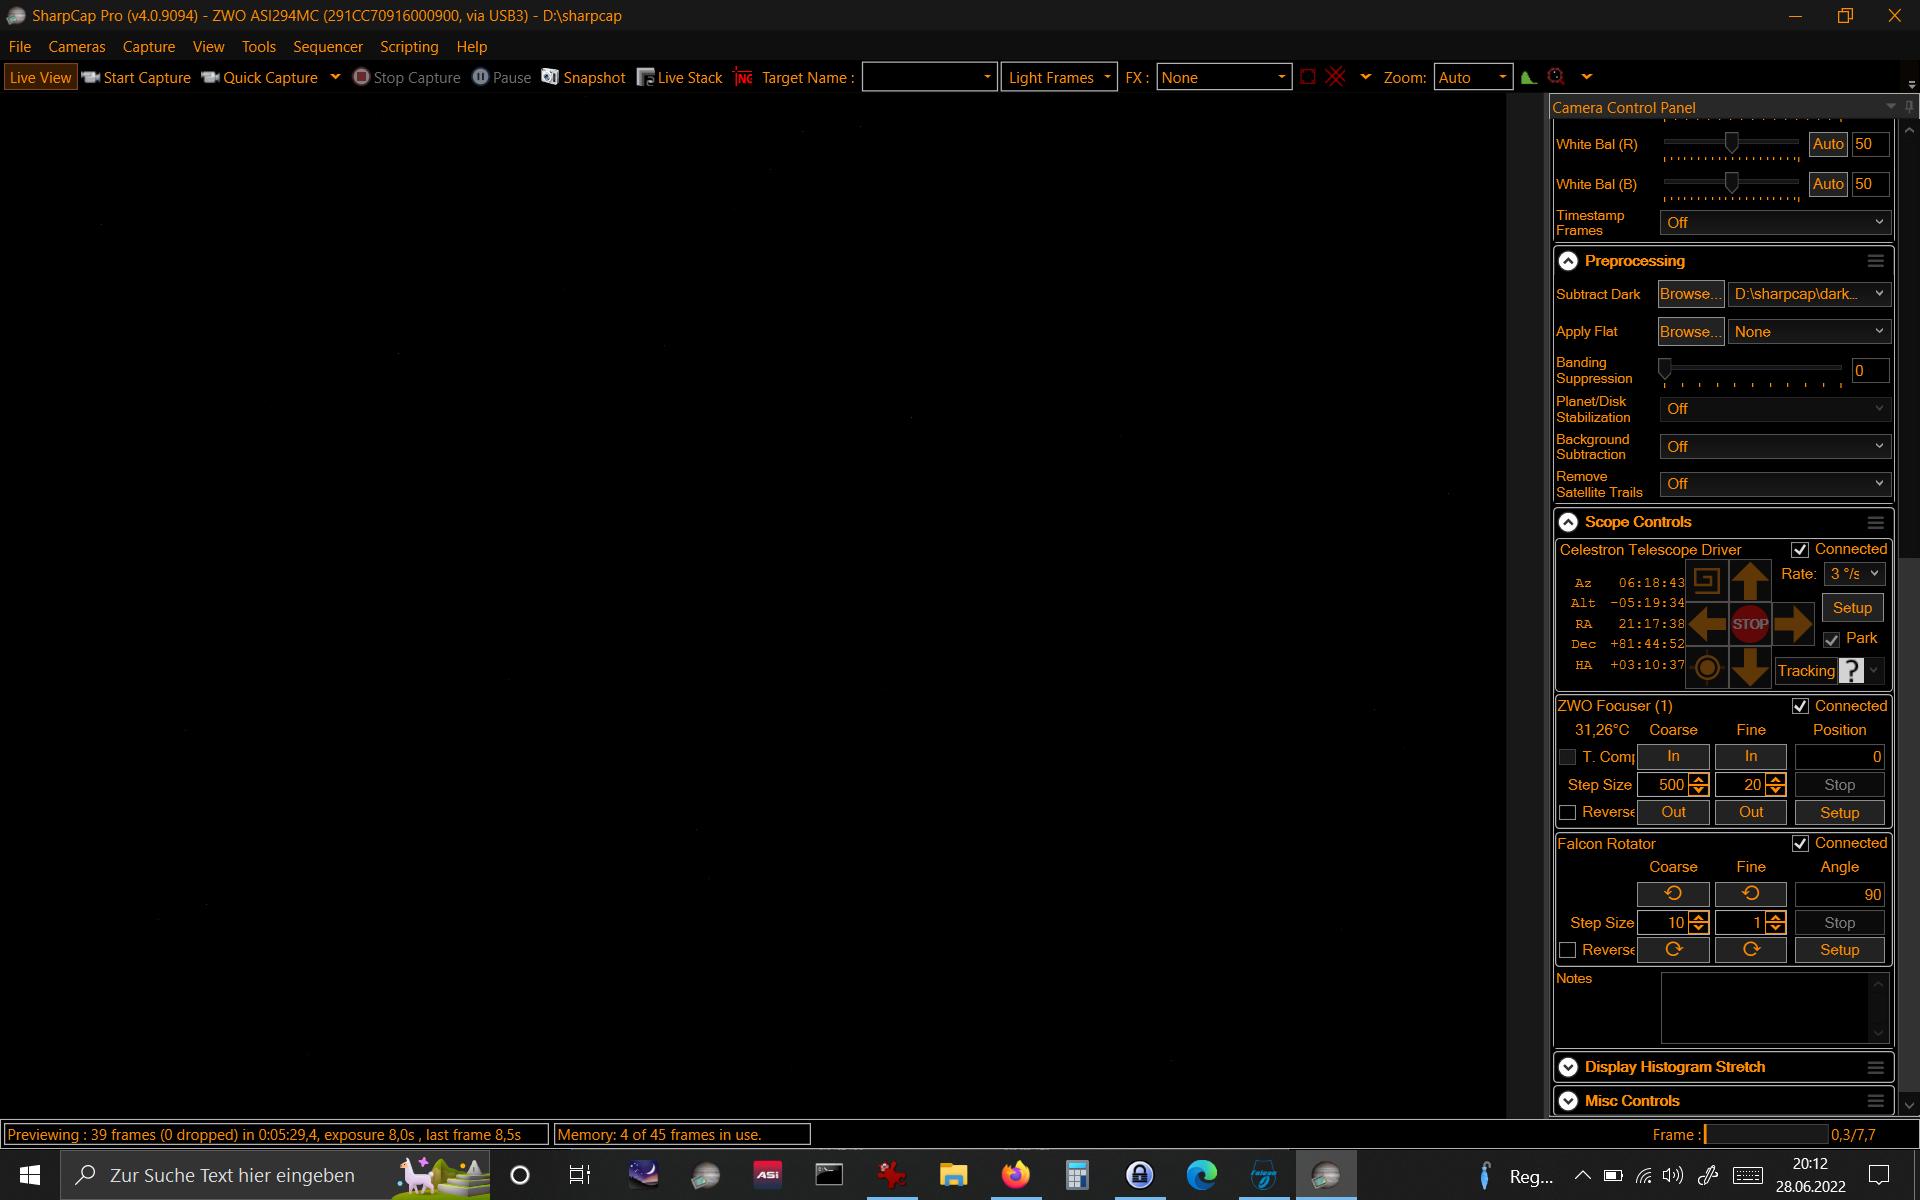
Task: Slew the telescope left with the left arrow
Action: coord(1707,624)
